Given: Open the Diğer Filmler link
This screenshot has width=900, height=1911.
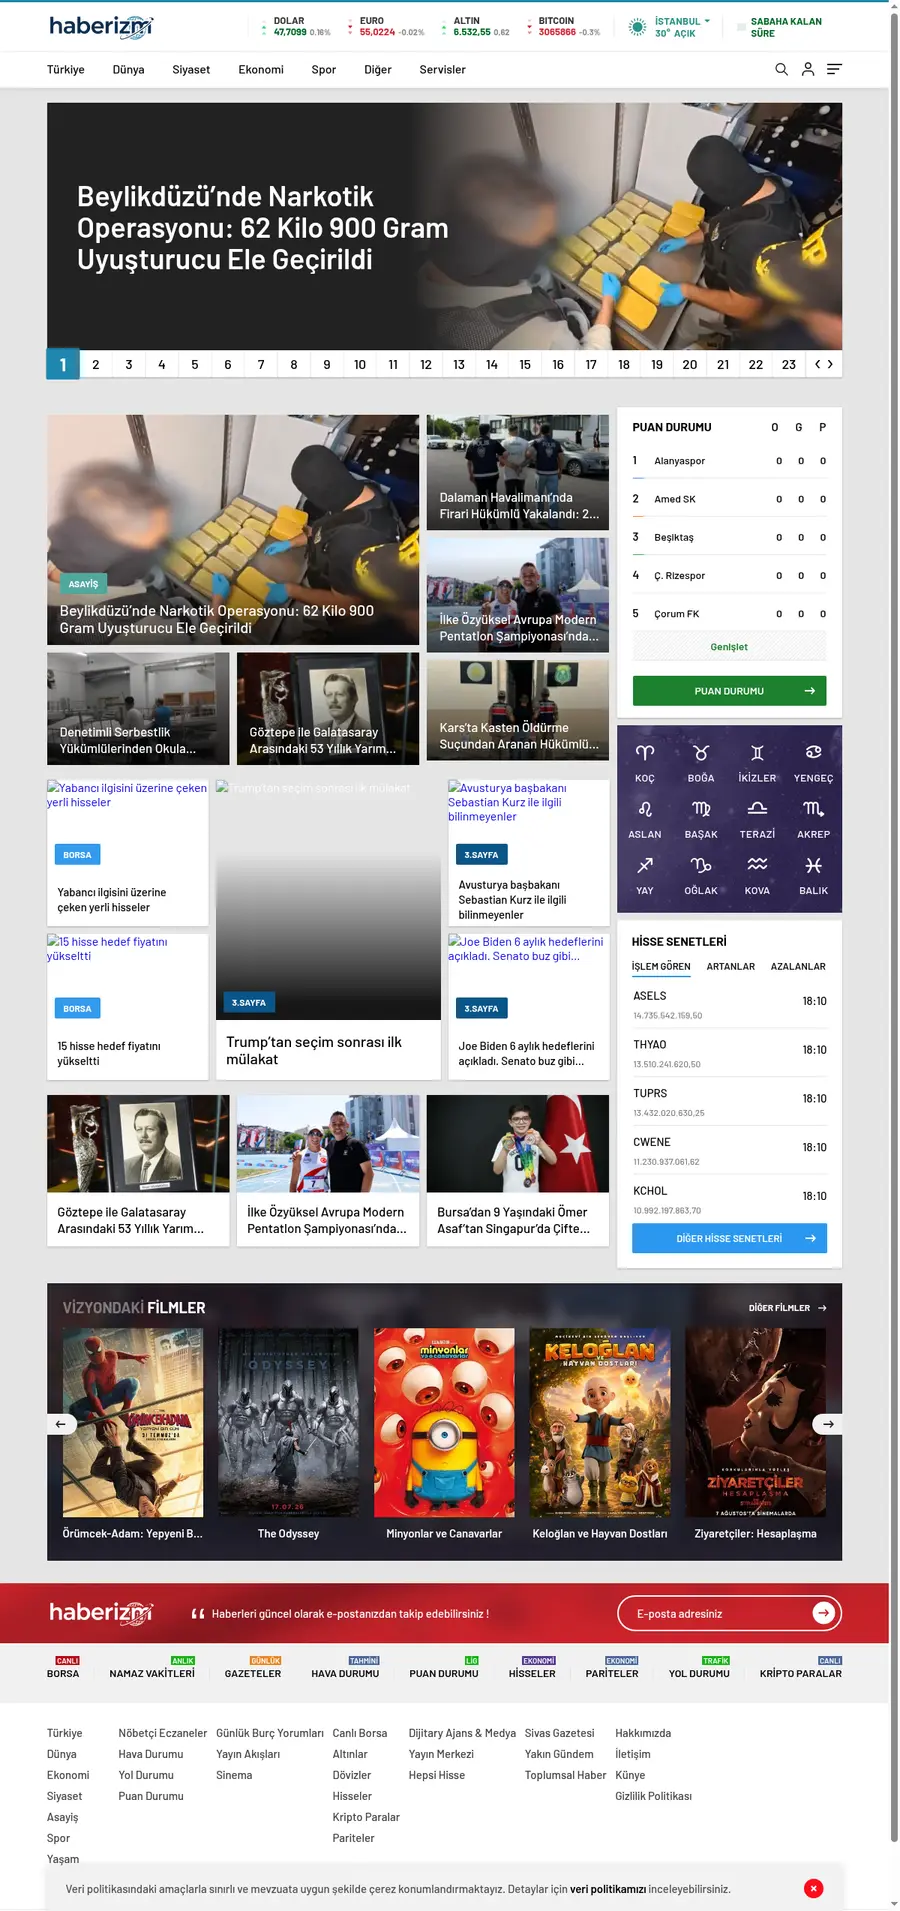Looking at the screenshot, I should (x=788, y=1308).
